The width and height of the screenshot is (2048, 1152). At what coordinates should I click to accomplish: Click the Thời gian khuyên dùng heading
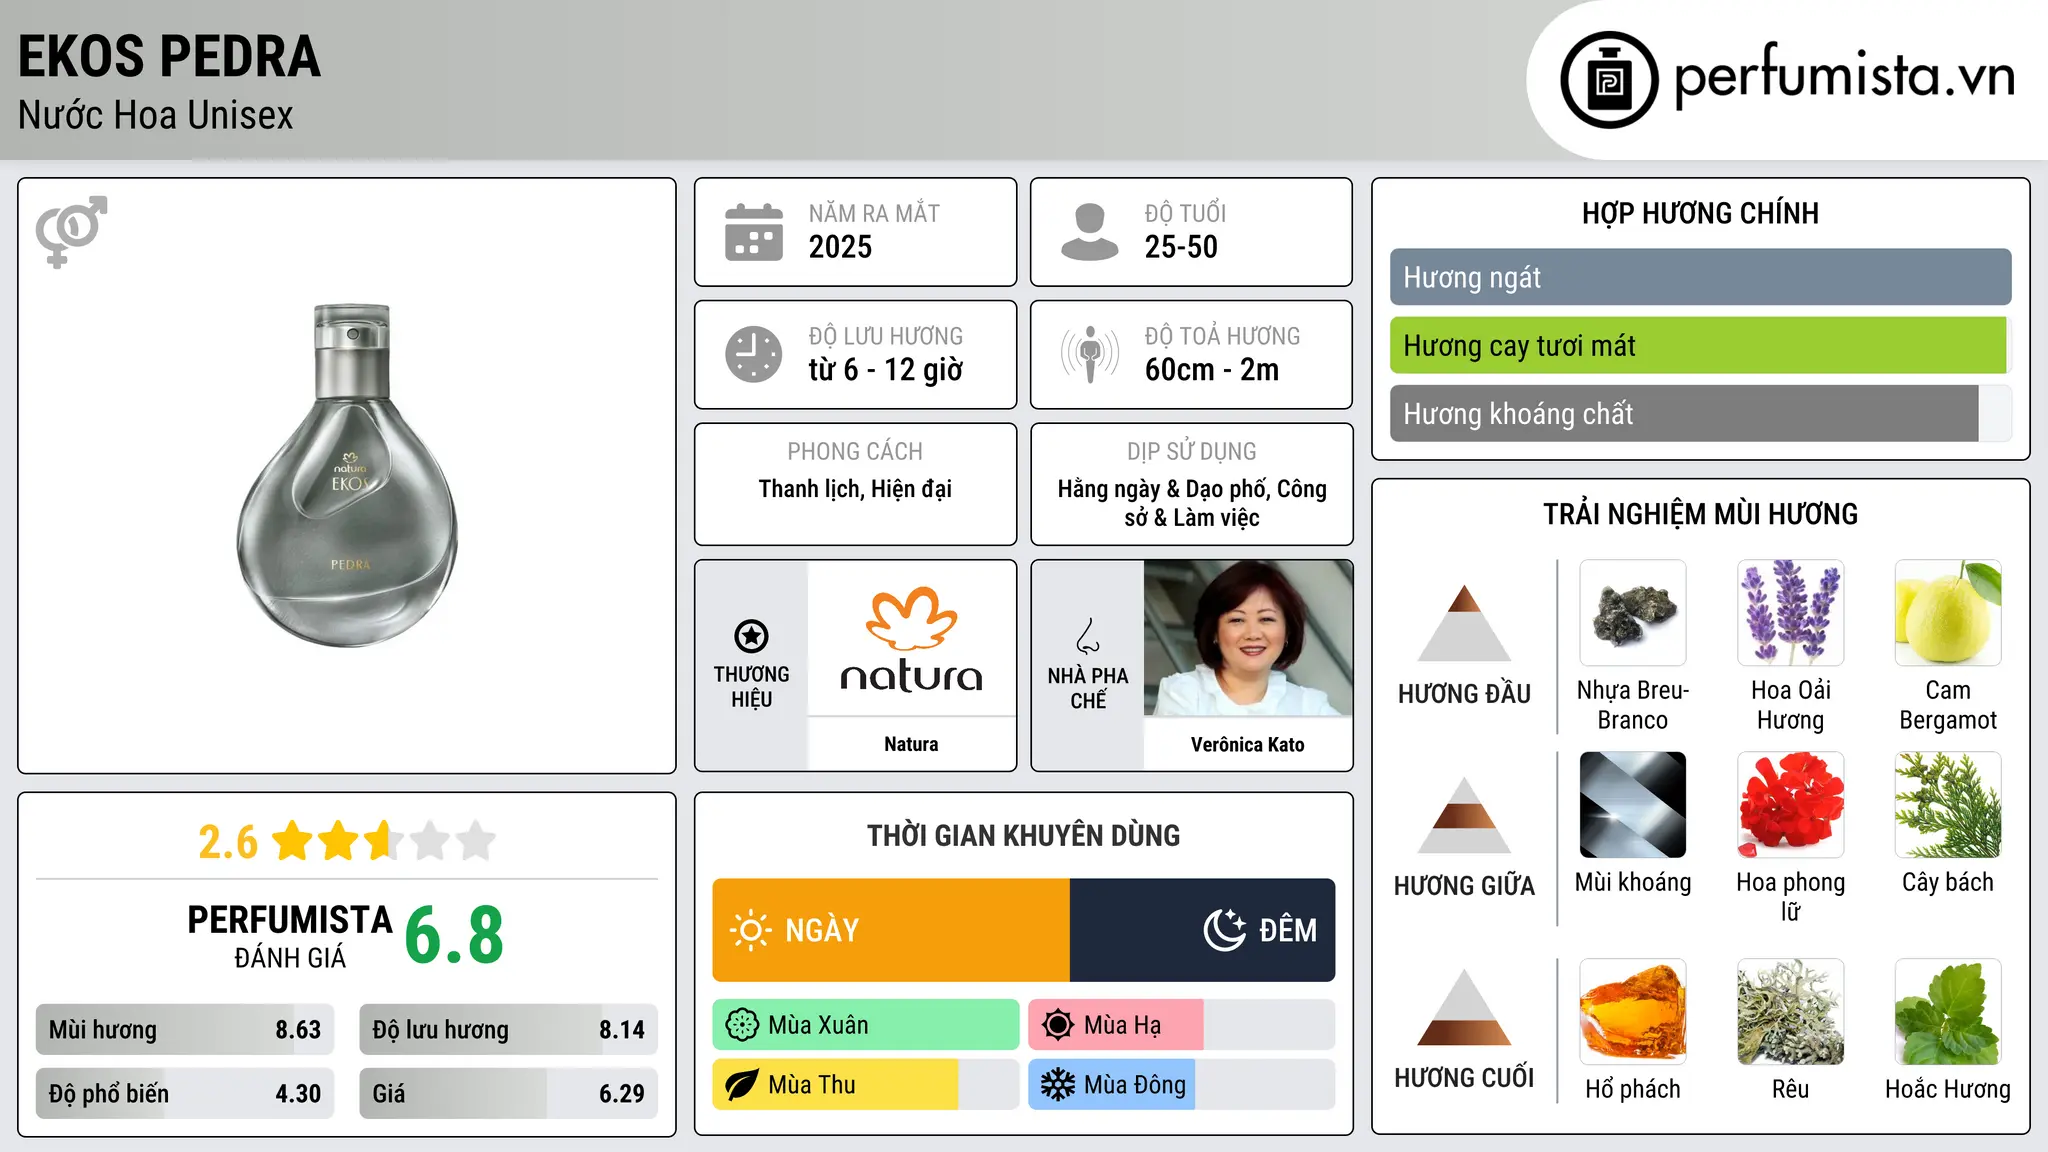click(x=1024, y=835)
